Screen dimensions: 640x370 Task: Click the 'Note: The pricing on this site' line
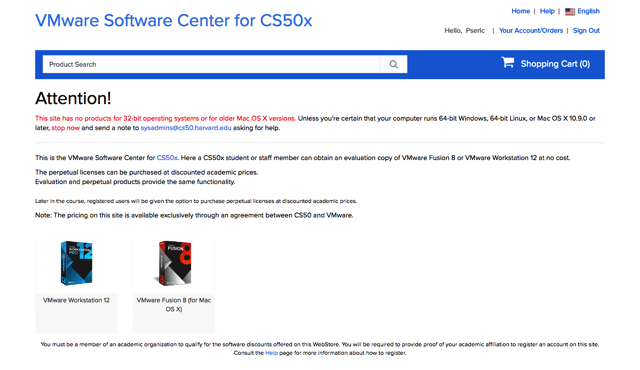[x=194, y=215]
